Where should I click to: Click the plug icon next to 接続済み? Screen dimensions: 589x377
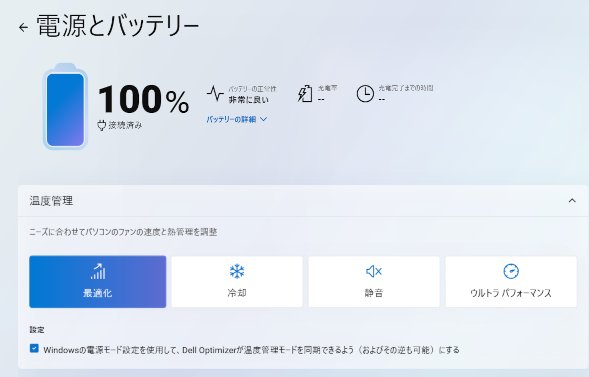click(x=101, y=125)
